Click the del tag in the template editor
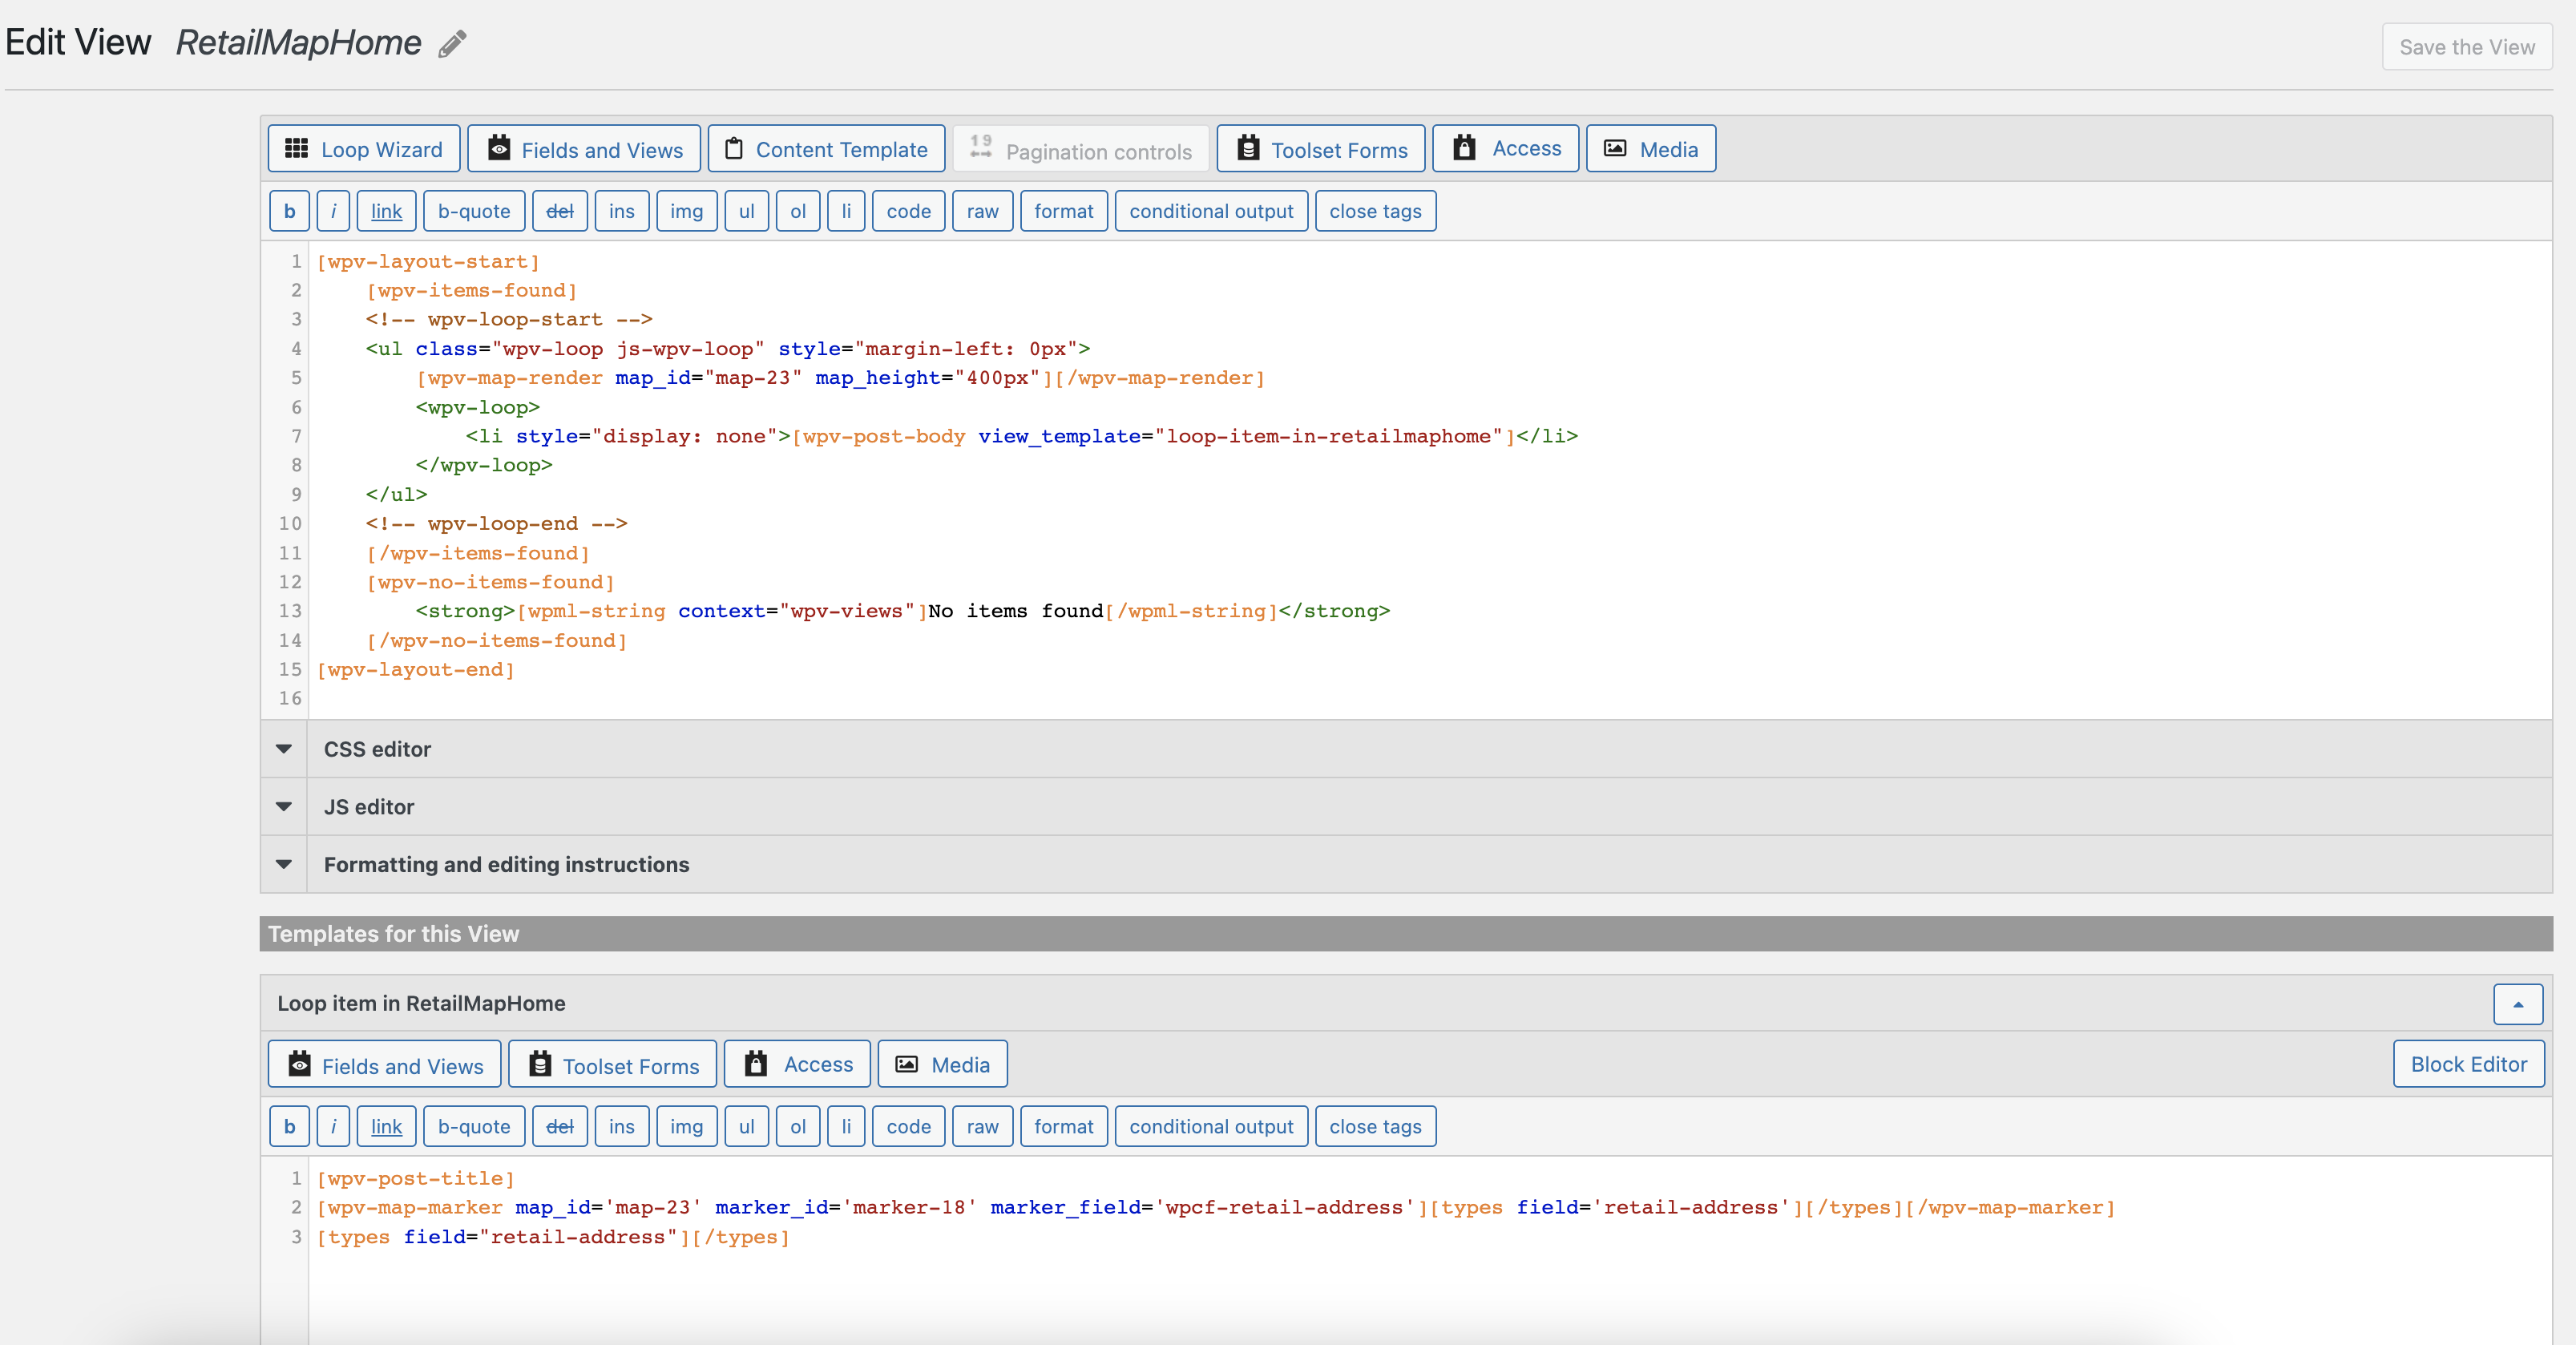 560,1127
